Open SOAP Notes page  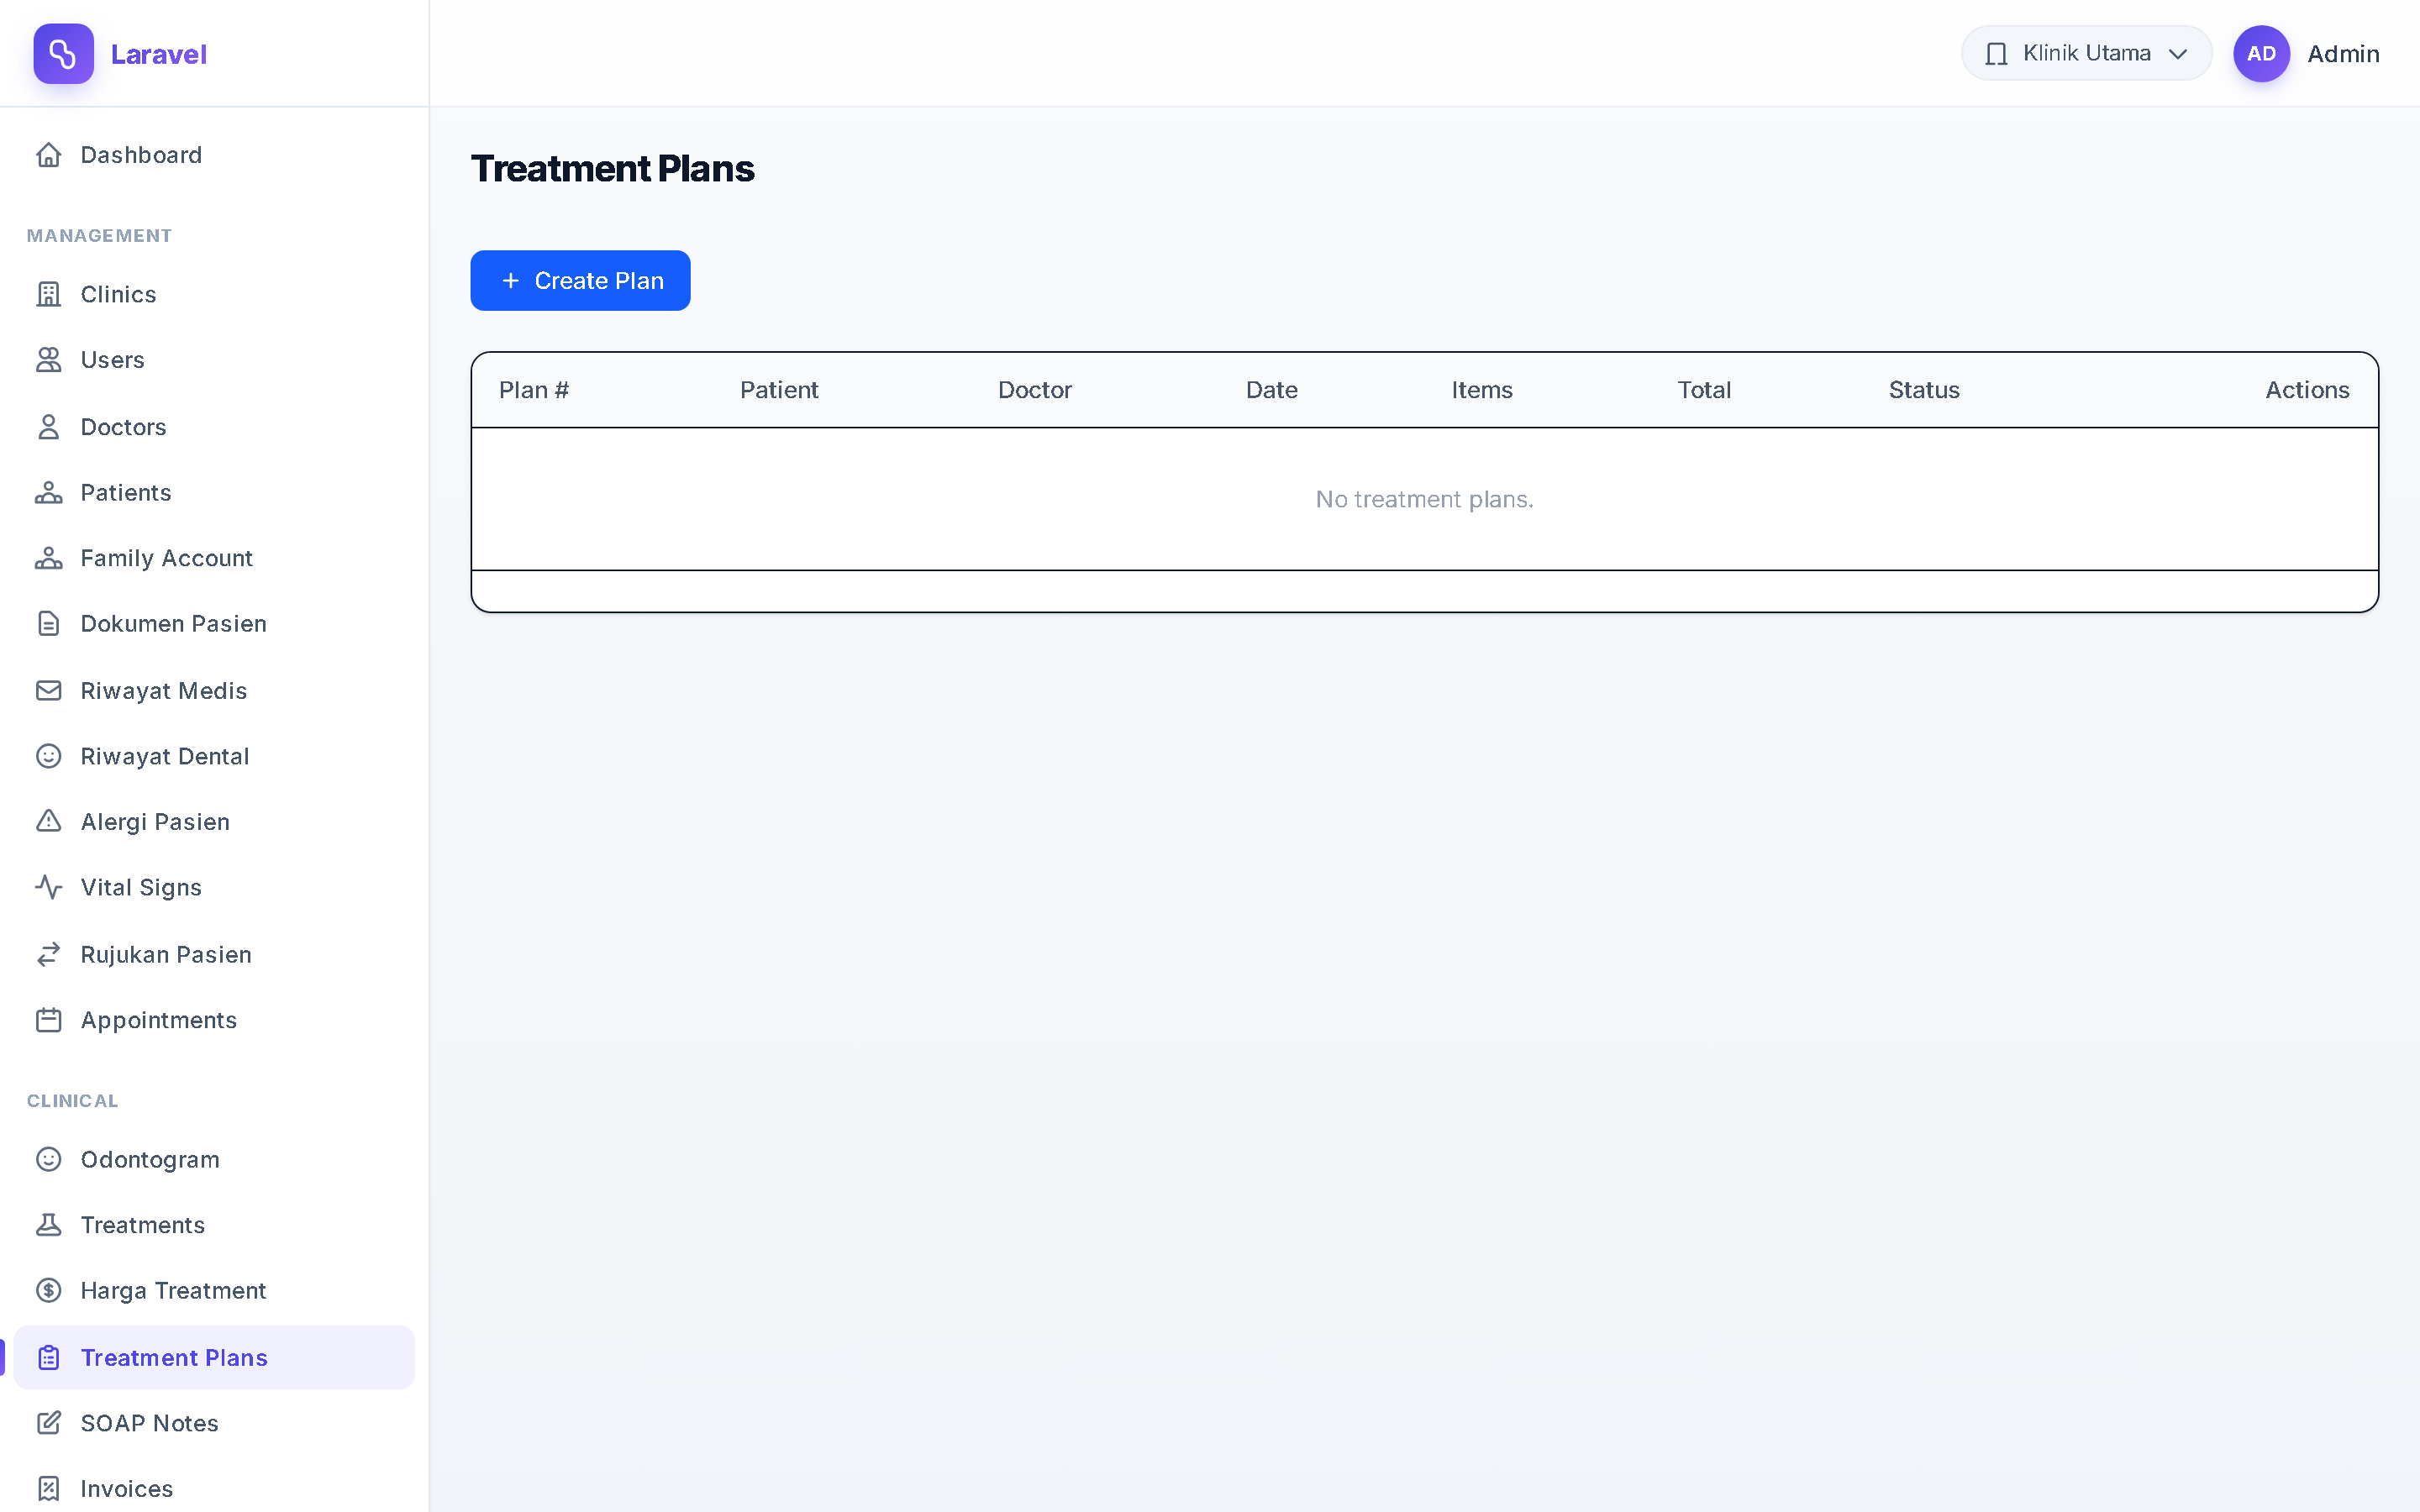point(214,1423)
